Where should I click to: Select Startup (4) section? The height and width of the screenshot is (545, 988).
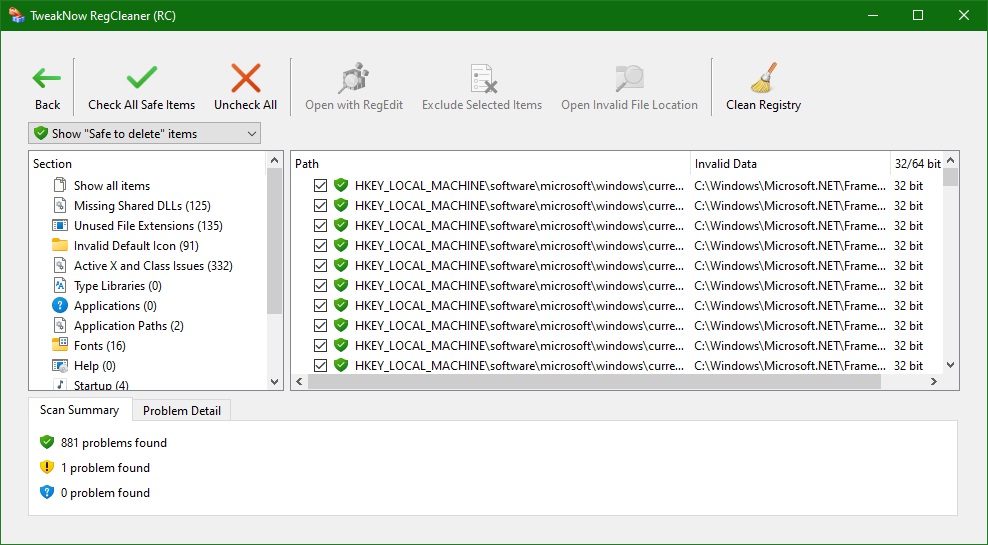tap(101, 385)
